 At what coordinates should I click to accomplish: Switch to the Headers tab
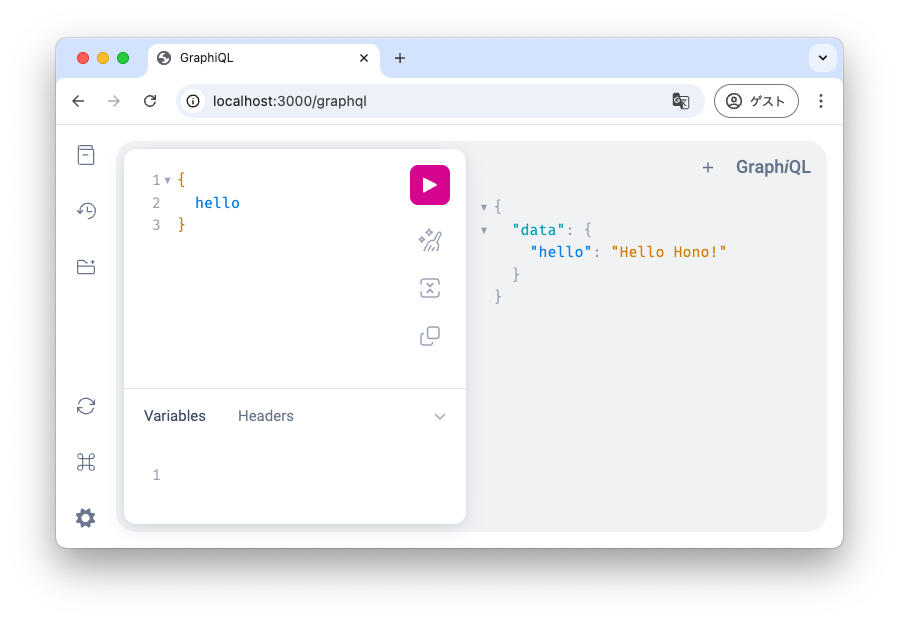[265, 416]
